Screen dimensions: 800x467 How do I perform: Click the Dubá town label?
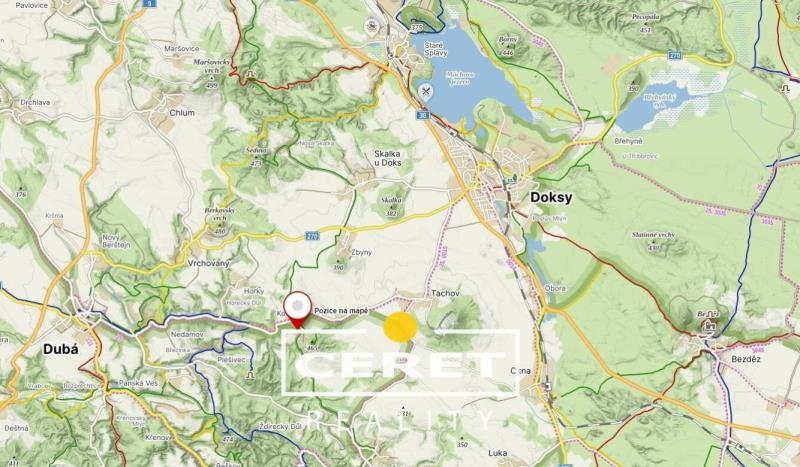point(61,350)
